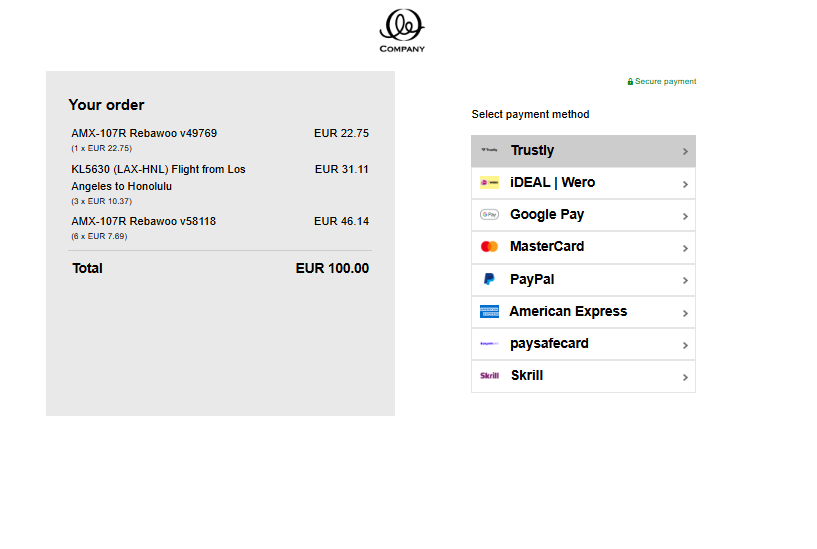The width and height of the screenshot is (817, 549).
Task: Open the iDEAL | Wero row chevron
Action: 685,184
